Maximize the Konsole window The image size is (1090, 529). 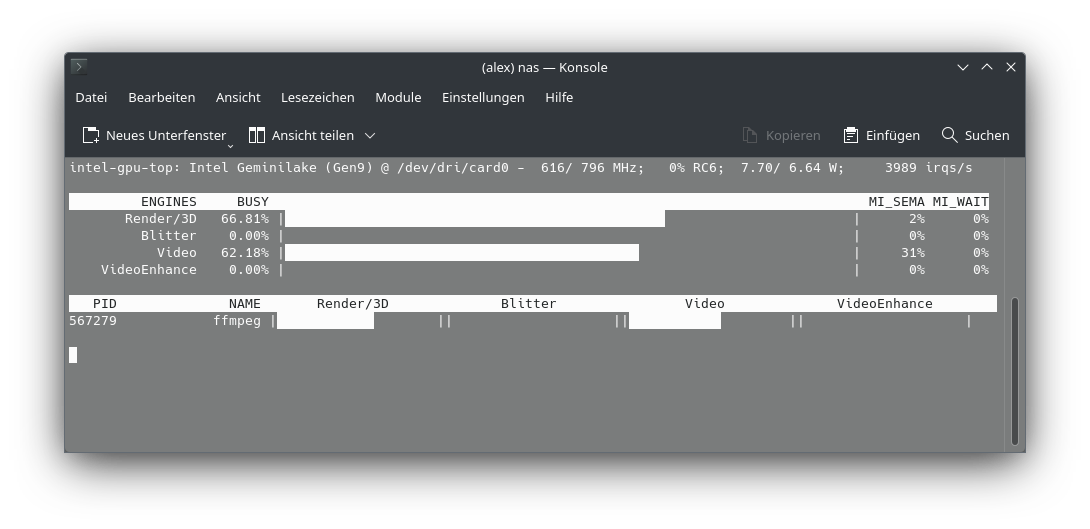pyautogui.click(x=987, y=67)
